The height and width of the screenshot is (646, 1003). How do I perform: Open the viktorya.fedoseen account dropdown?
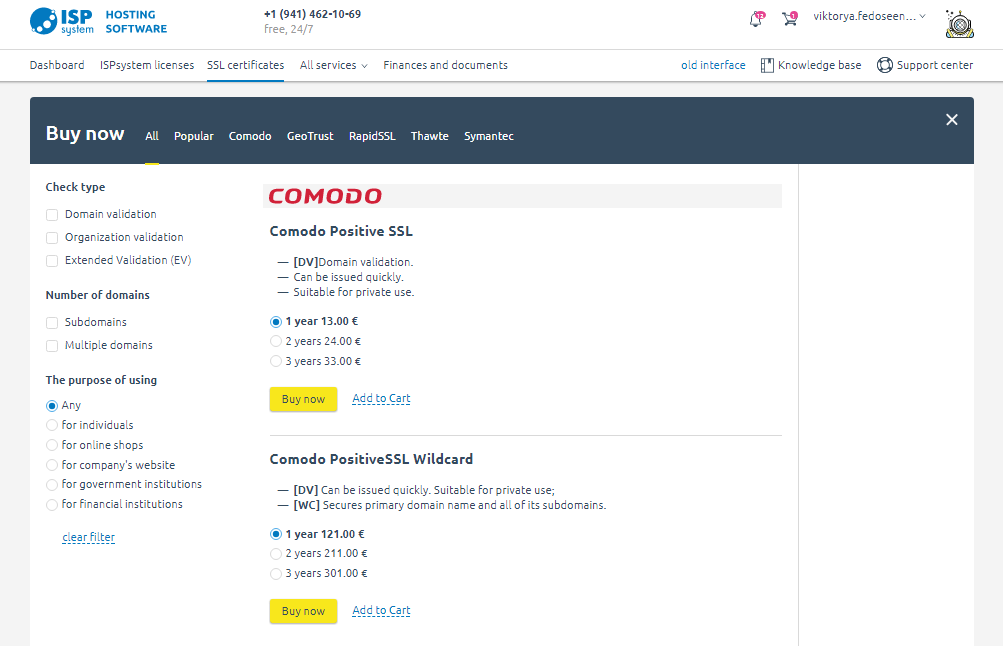869,17
